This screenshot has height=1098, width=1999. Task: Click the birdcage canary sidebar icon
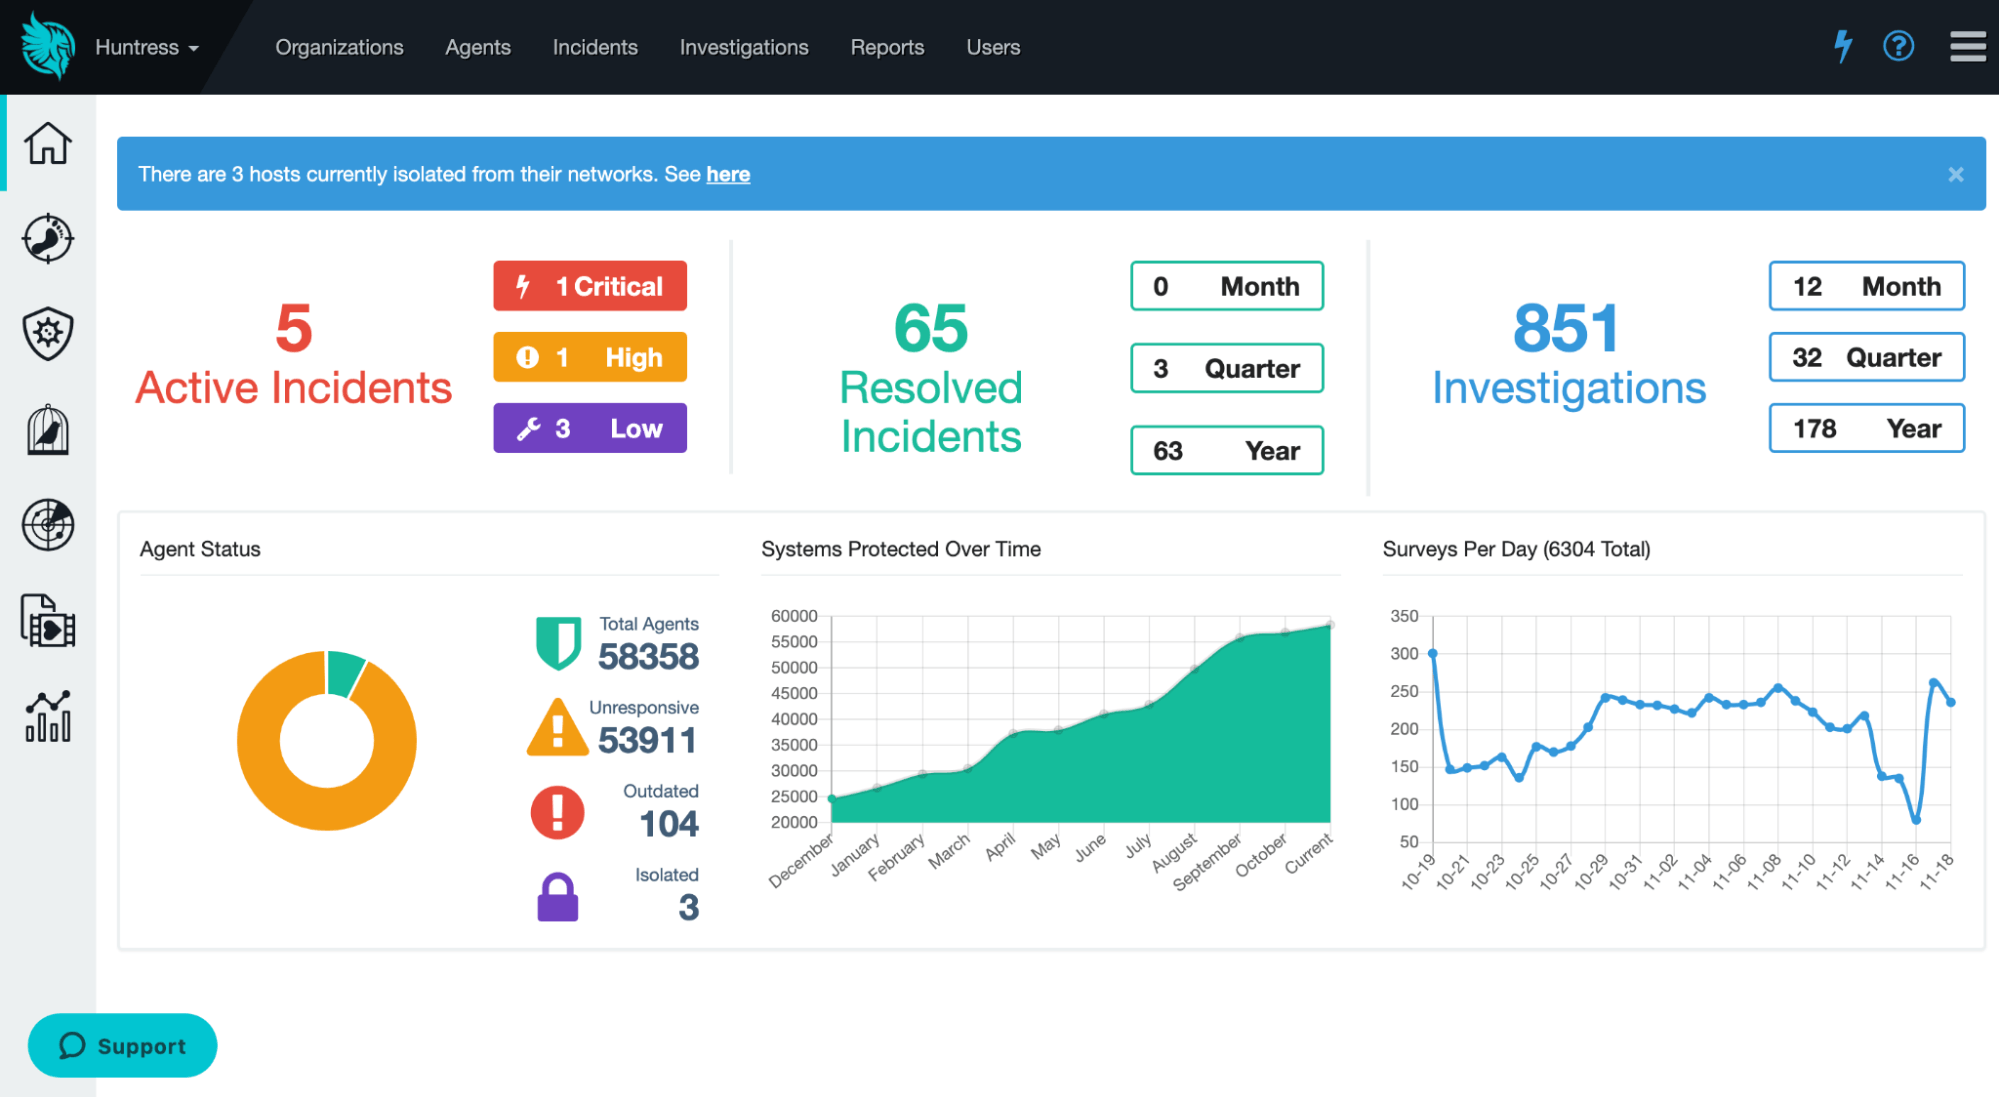click(48, 430)
